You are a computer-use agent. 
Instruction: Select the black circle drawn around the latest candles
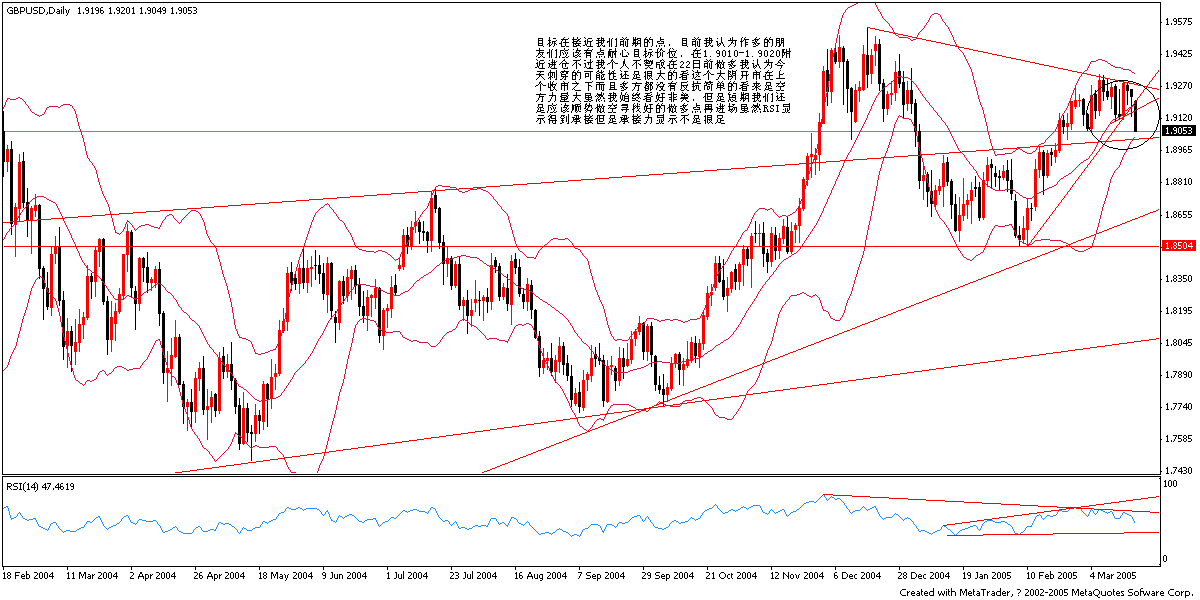1123,114
